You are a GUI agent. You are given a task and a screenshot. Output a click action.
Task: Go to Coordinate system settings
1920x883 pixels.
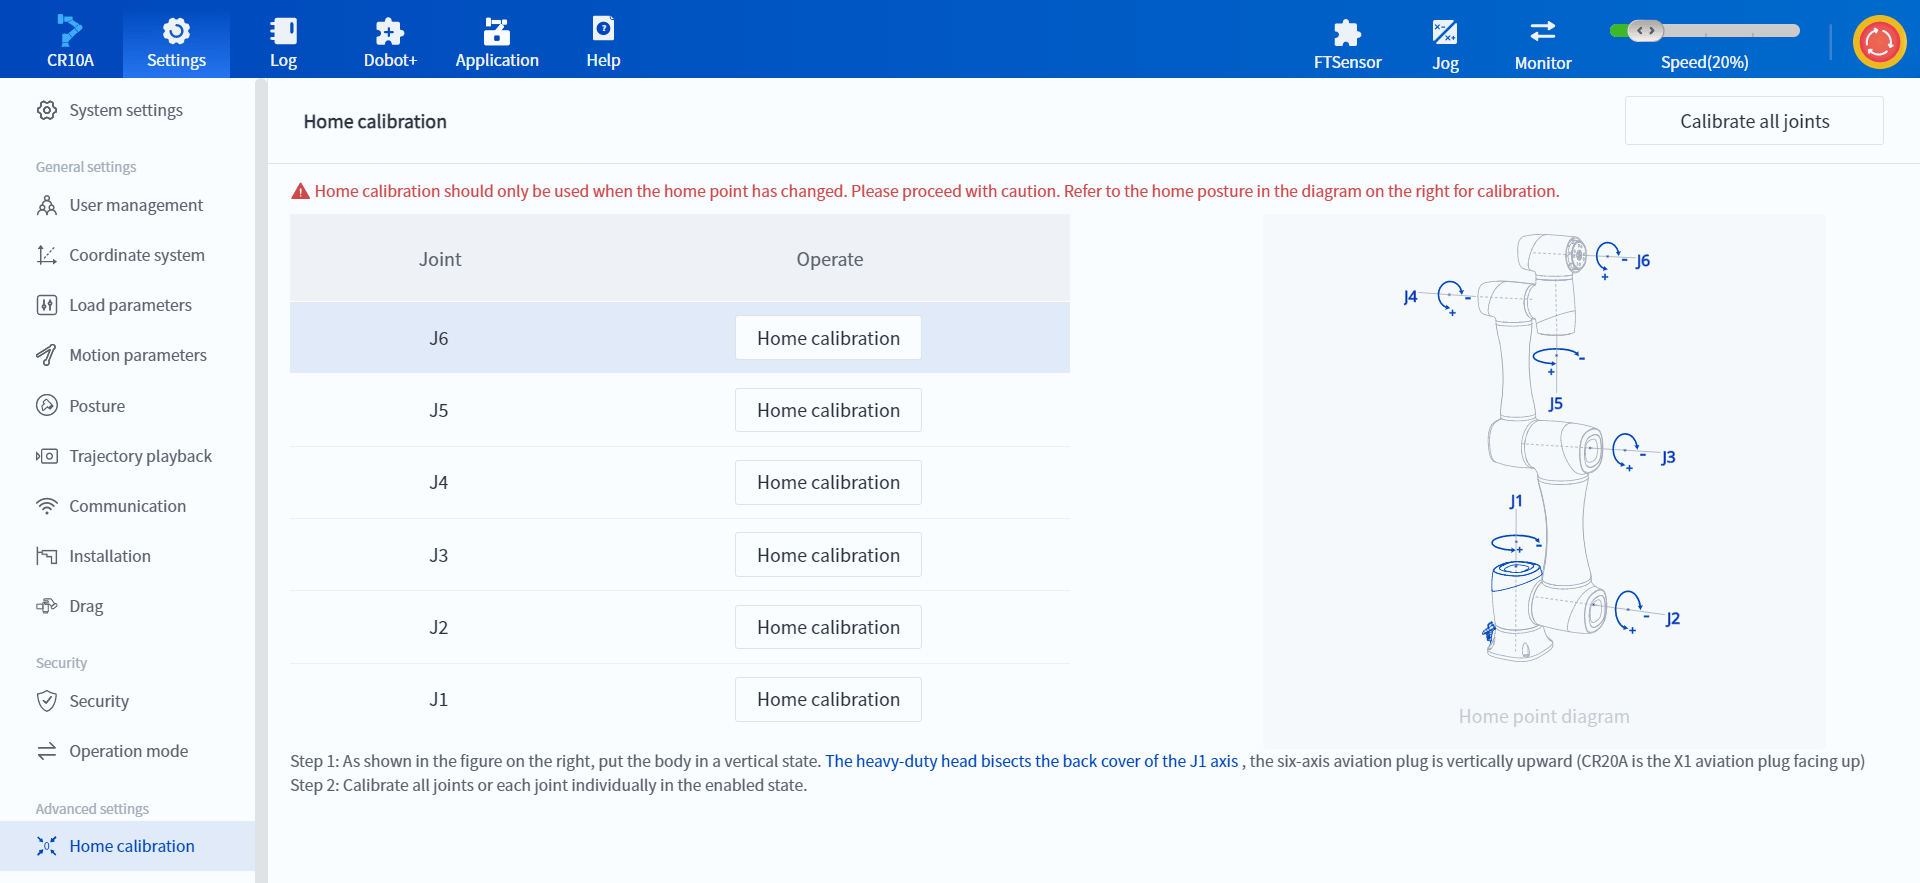click(136, 255)
